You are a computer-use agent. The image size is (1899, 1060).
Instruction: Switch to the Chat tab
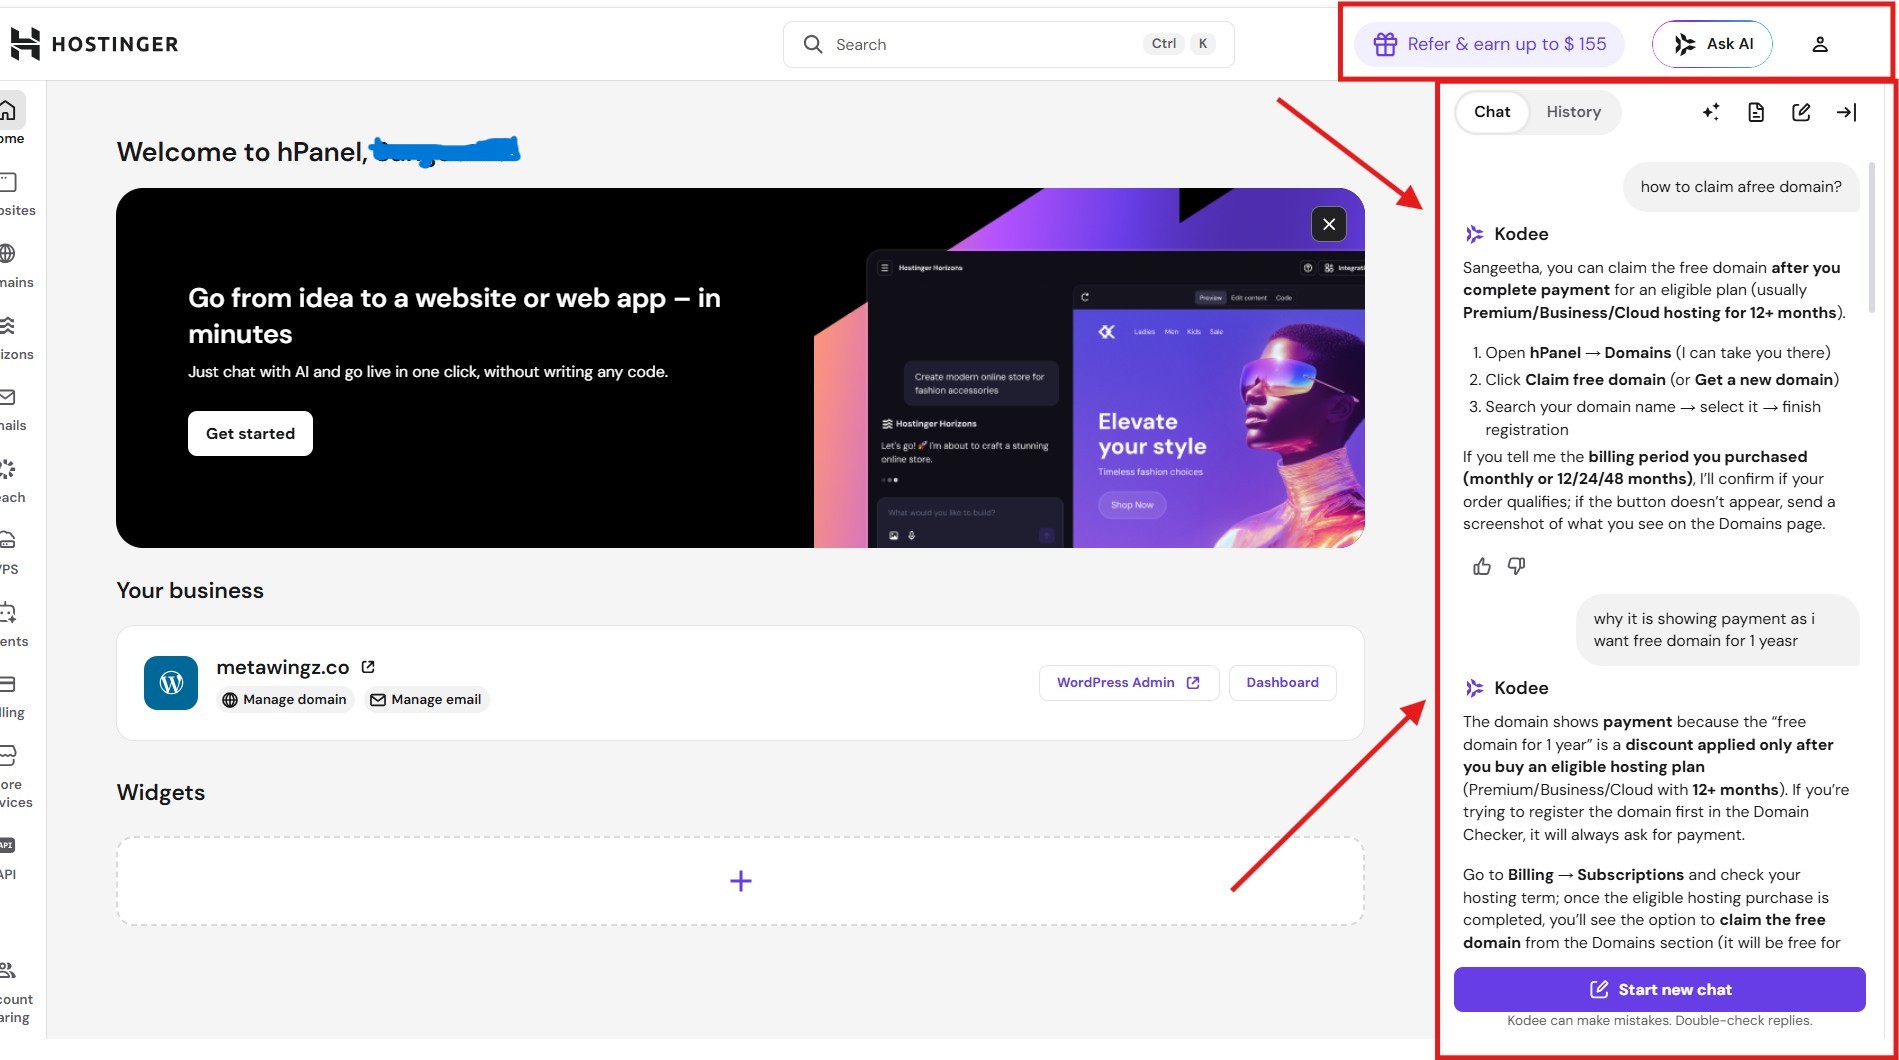pos(1492,112)
